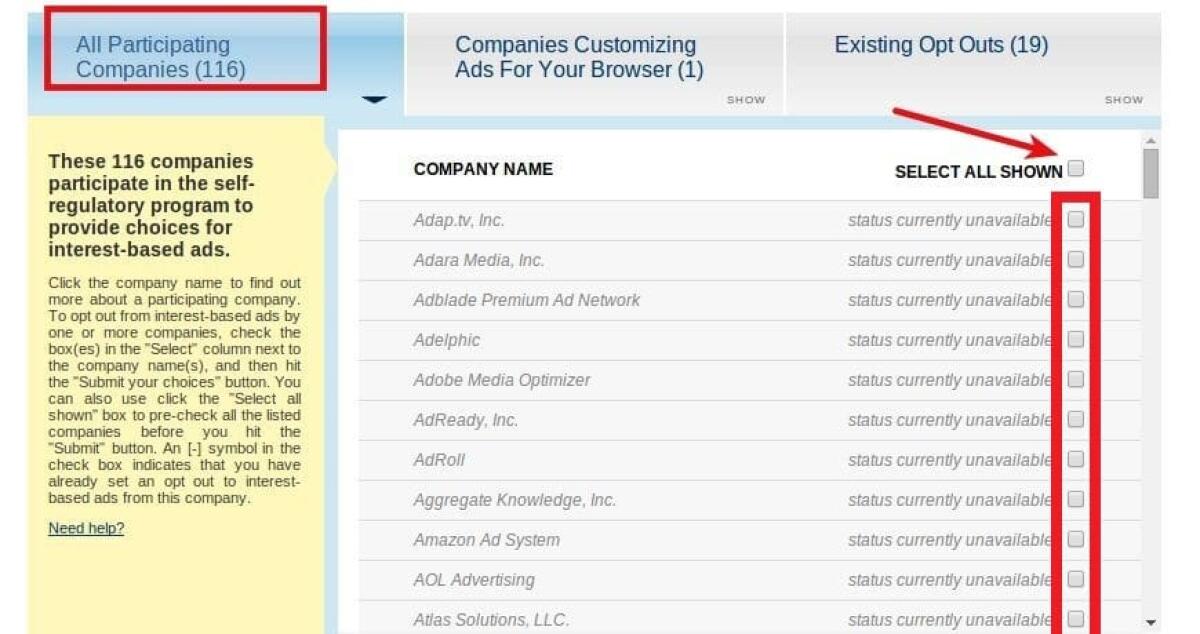Select Adobe Media Optimizer's opt-out checkbox

1075,379
